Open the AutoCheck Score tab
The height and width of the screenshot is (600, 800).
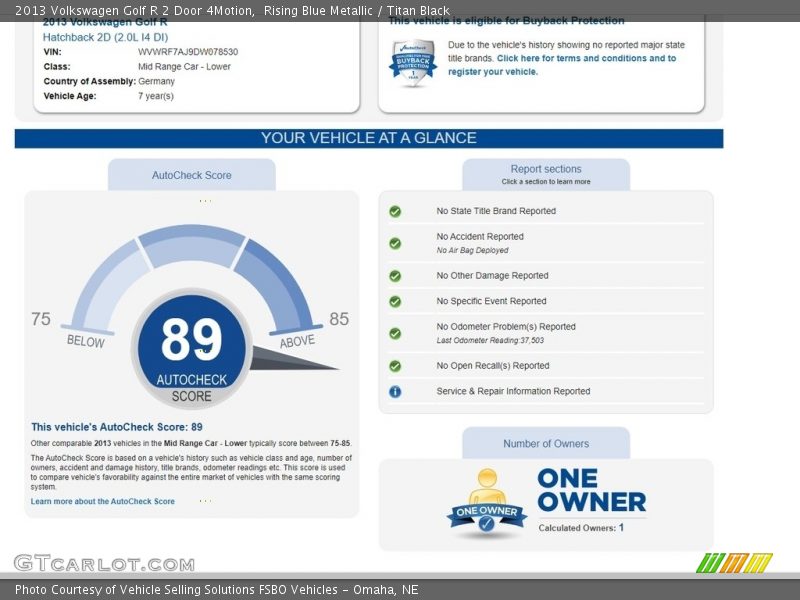(x=192, y=175)
